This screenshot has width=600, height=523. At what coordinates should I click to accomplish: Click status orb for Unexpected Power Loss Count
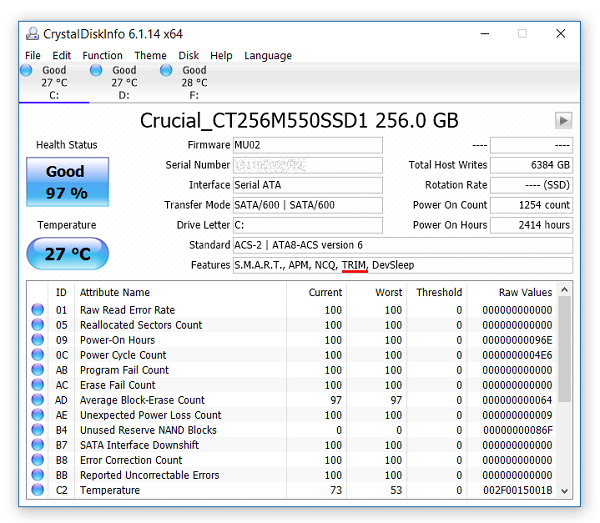coord(38,415)
